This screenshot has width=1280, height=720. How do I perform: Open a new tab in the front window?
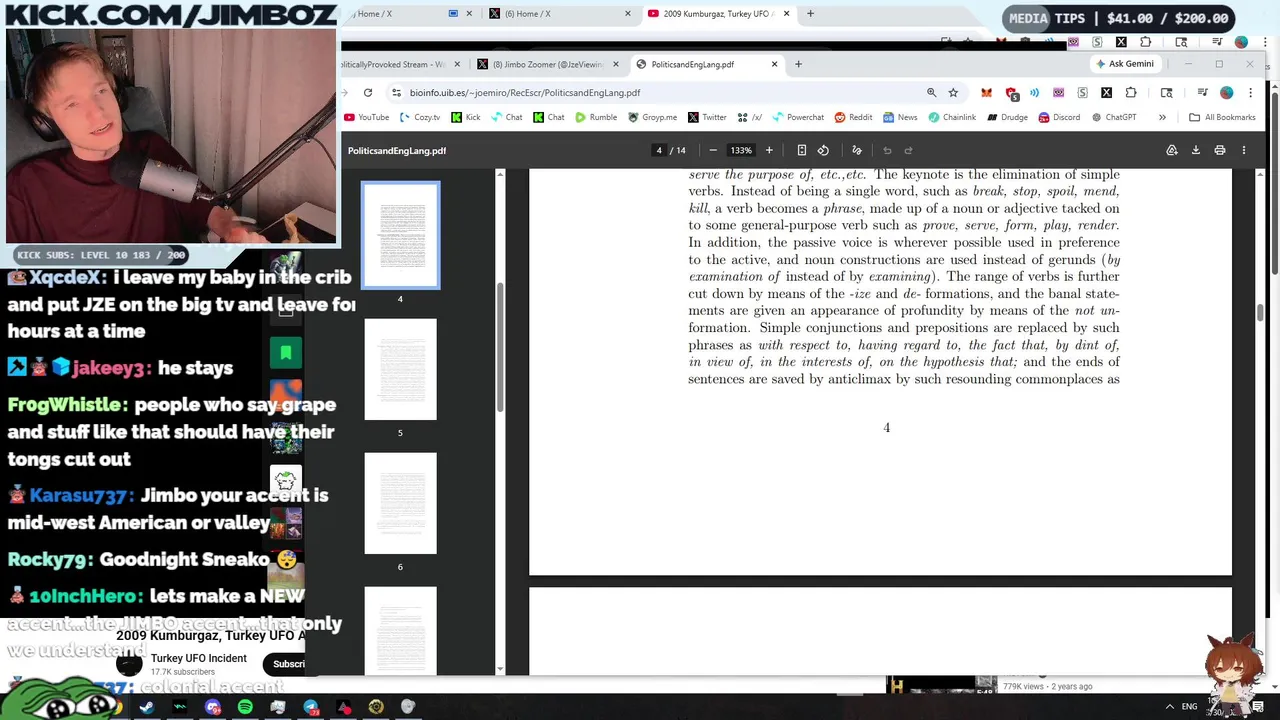point(798,65)
